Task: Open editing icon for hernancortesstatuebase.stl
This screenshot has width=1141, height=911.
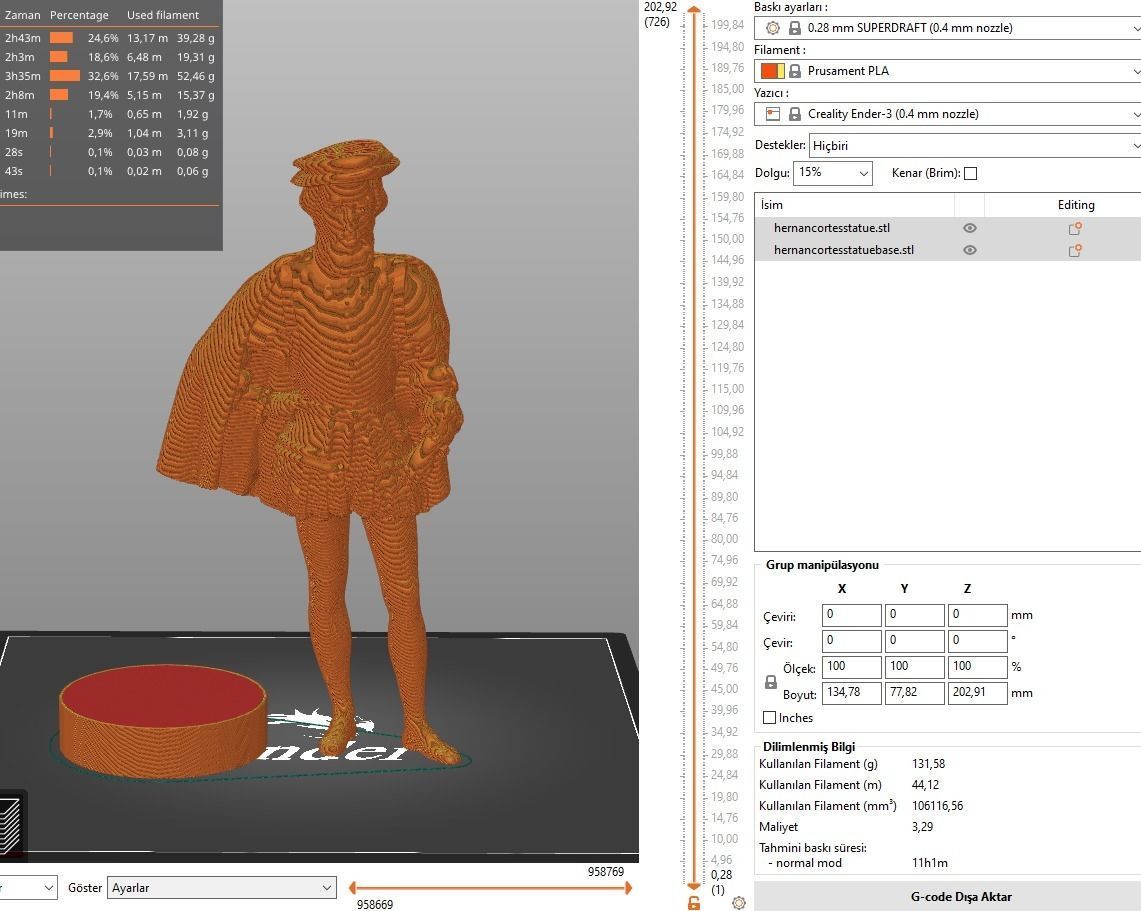Action: [1075, 250]
